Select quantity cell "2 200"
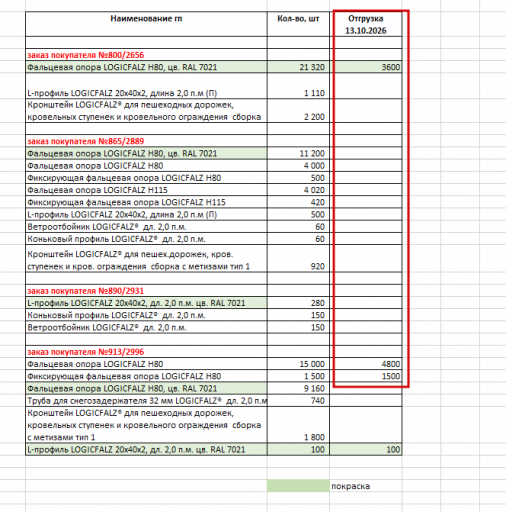Viewport: 506px width, 512px height. tap(298, 111)
